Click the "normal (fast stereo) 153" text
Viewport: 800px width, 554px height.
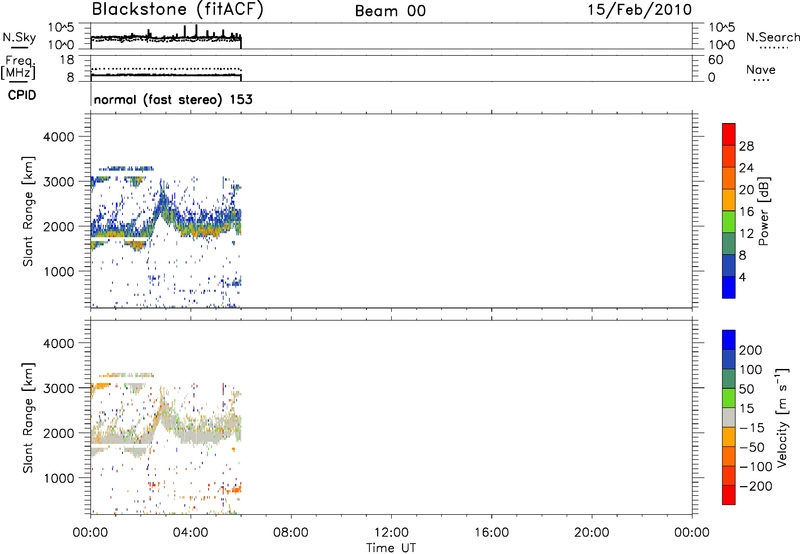(x=173, y=99)
